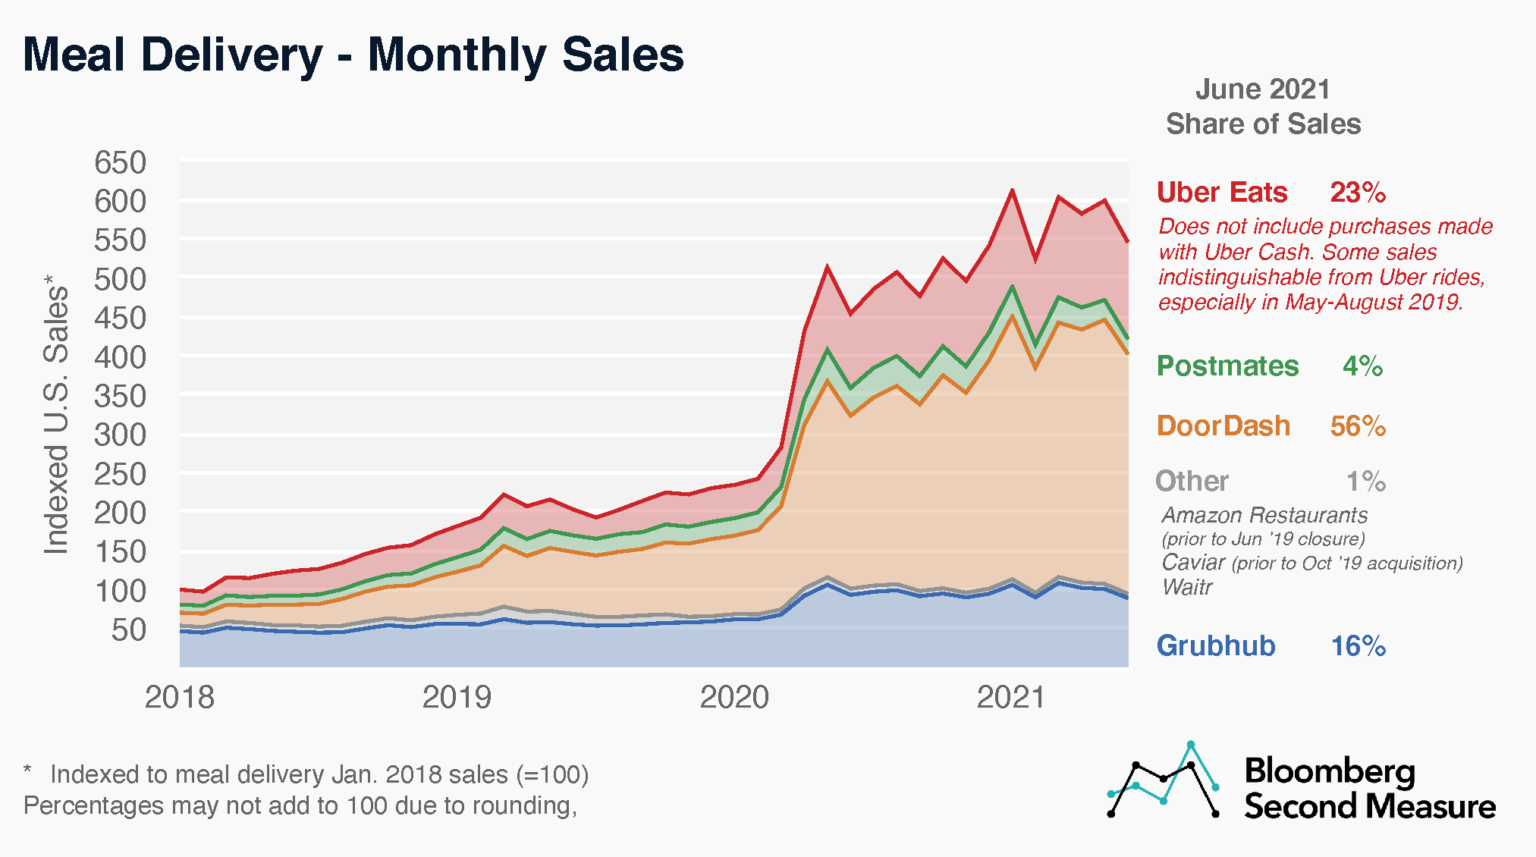
Task: Click the 200 y-axis tick label
Action: tap(121, 513)
